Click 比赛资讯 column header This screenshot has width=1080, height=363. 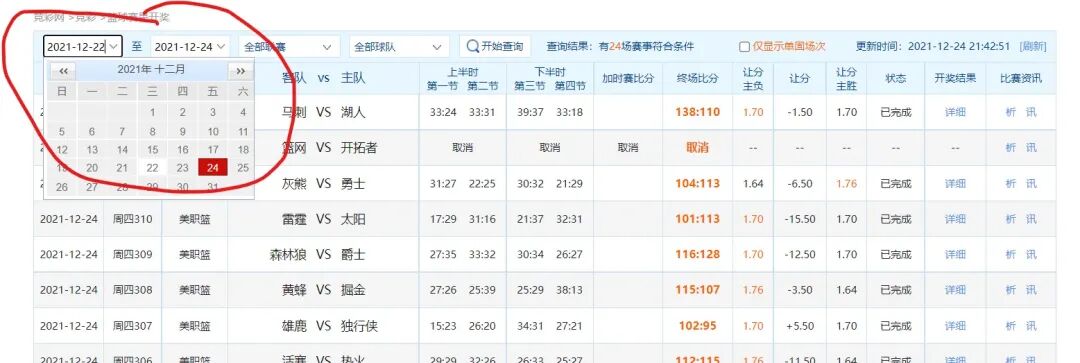point(1021,79)
